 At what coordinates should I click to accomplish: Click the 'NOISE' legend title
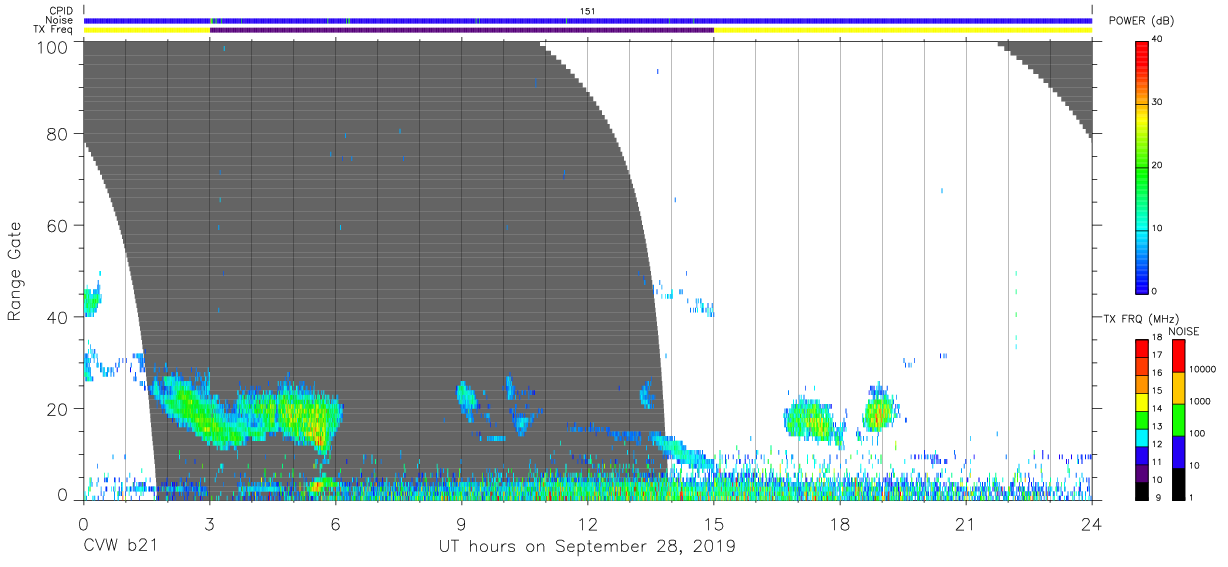click(x=1183, y=331)
